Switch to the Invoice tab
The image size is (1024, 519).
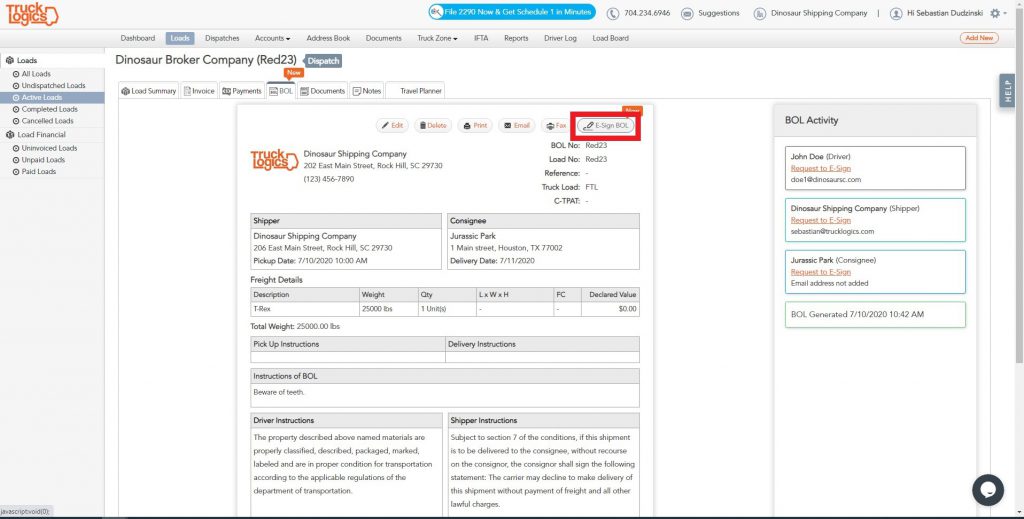(x=199, y=91)
